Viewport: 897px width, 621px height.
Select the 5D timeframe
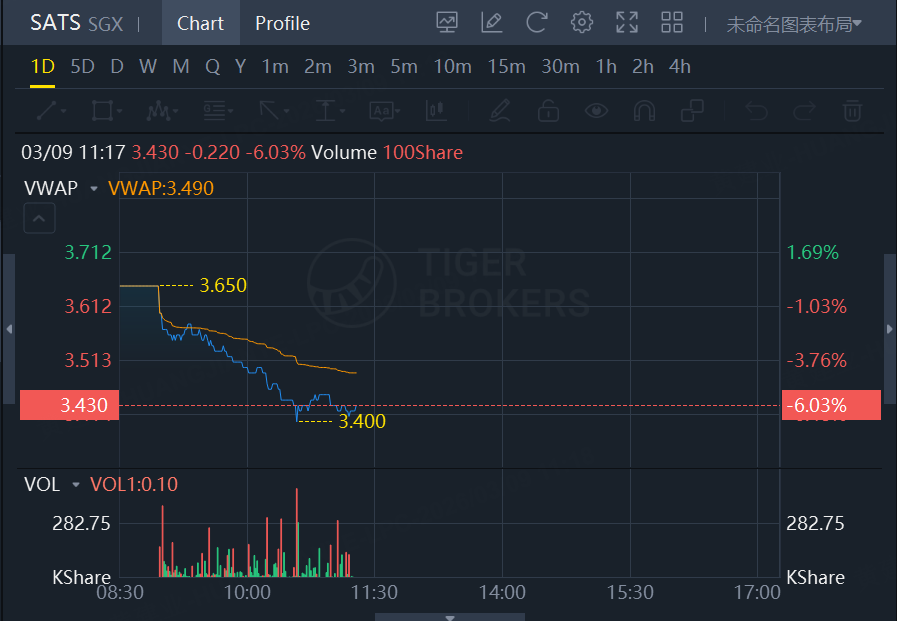point(82,67)
